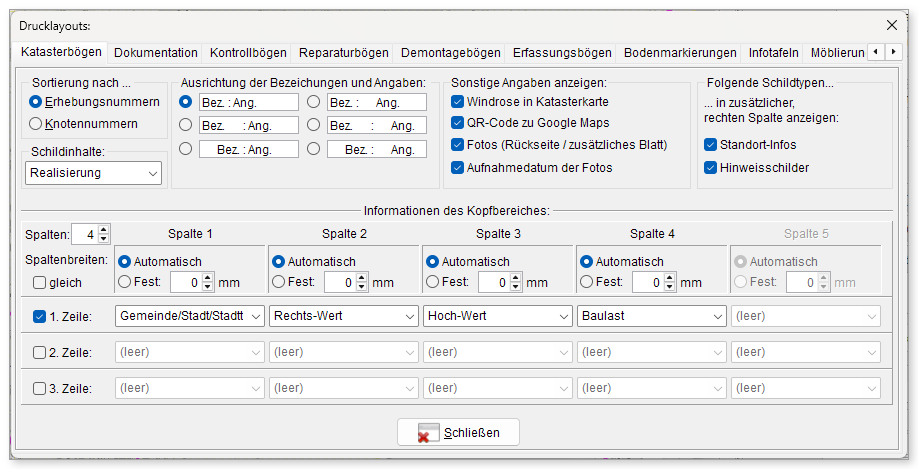Close the Drucklayouts dialog window
918x469 pixels.
point(892,25)
